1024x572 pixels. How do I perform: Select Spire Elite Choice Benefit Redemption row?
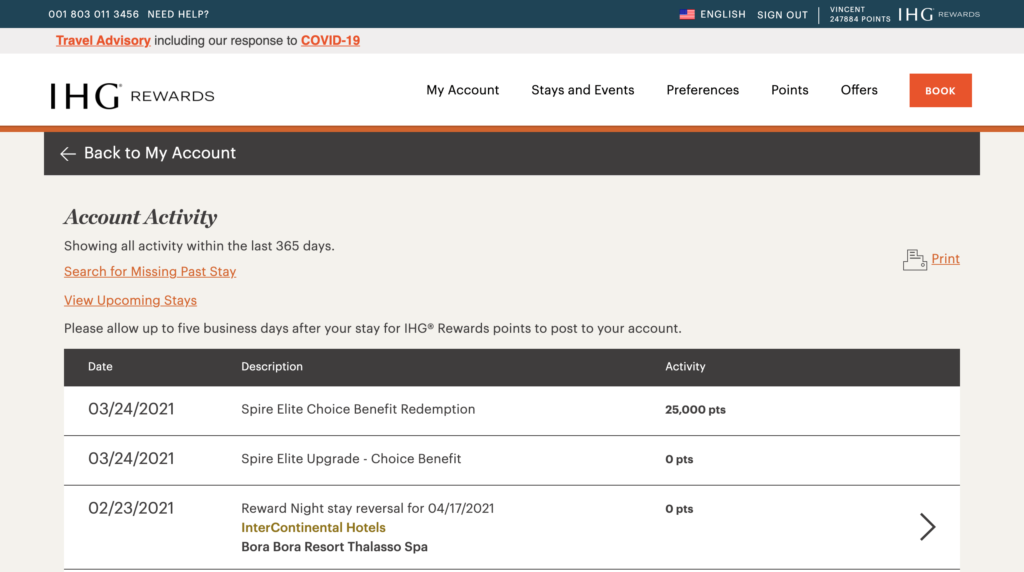click(x=512, y=410)
